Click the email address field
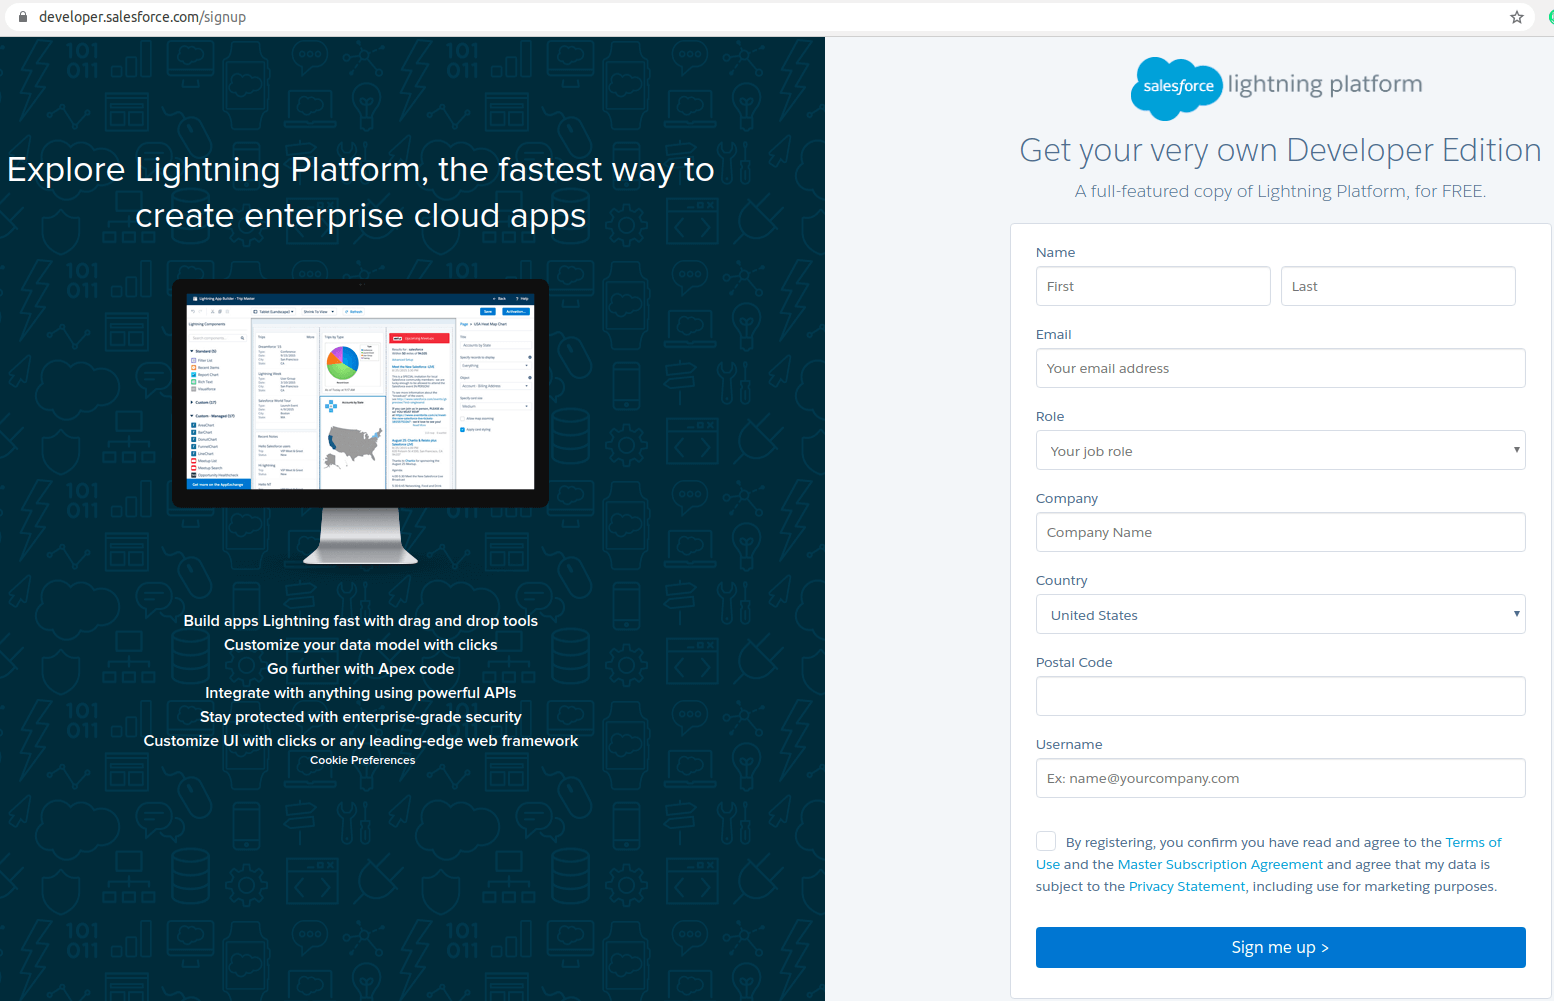The image size is (1554, 1001). click(x=1280, y=368)
